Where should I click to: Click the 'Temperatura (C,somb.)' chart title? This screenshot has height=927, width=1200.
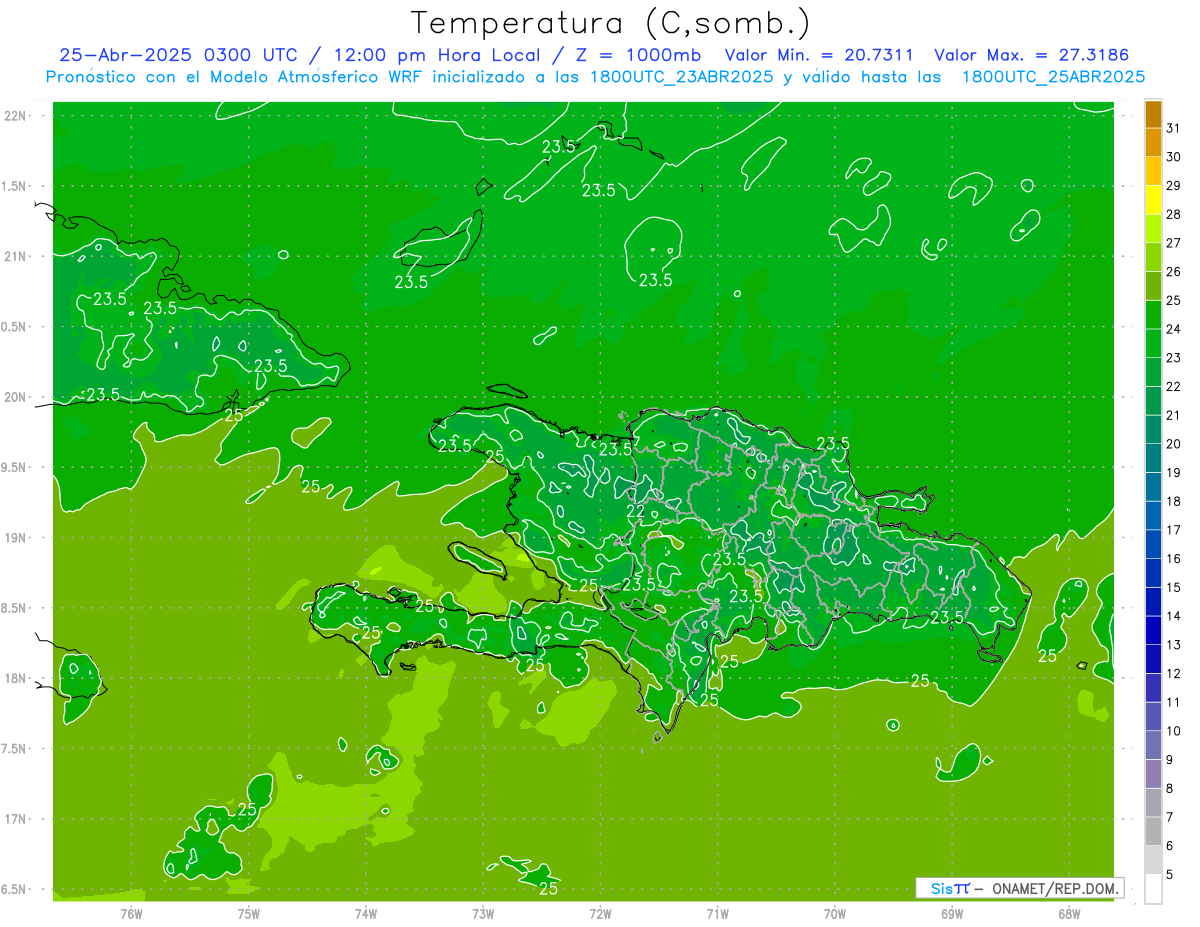611,23
